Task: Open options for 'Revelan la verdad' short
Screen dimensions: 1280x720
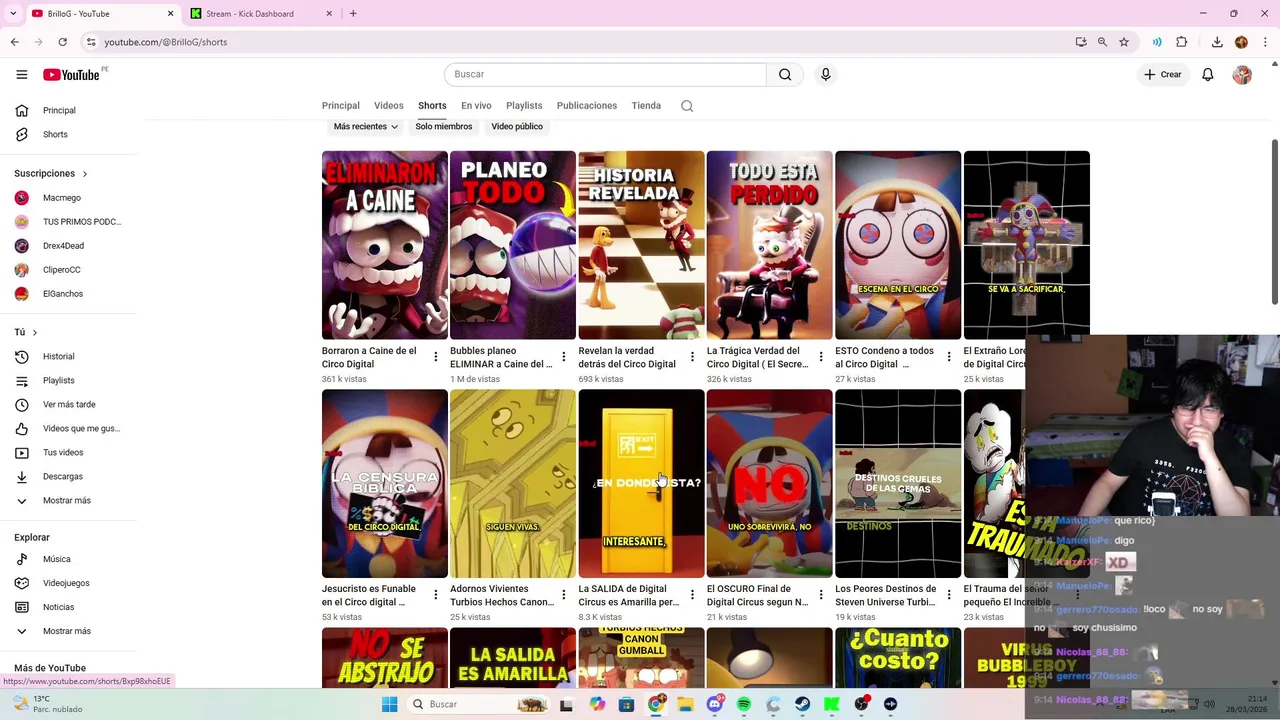Action: pos(692,357)
